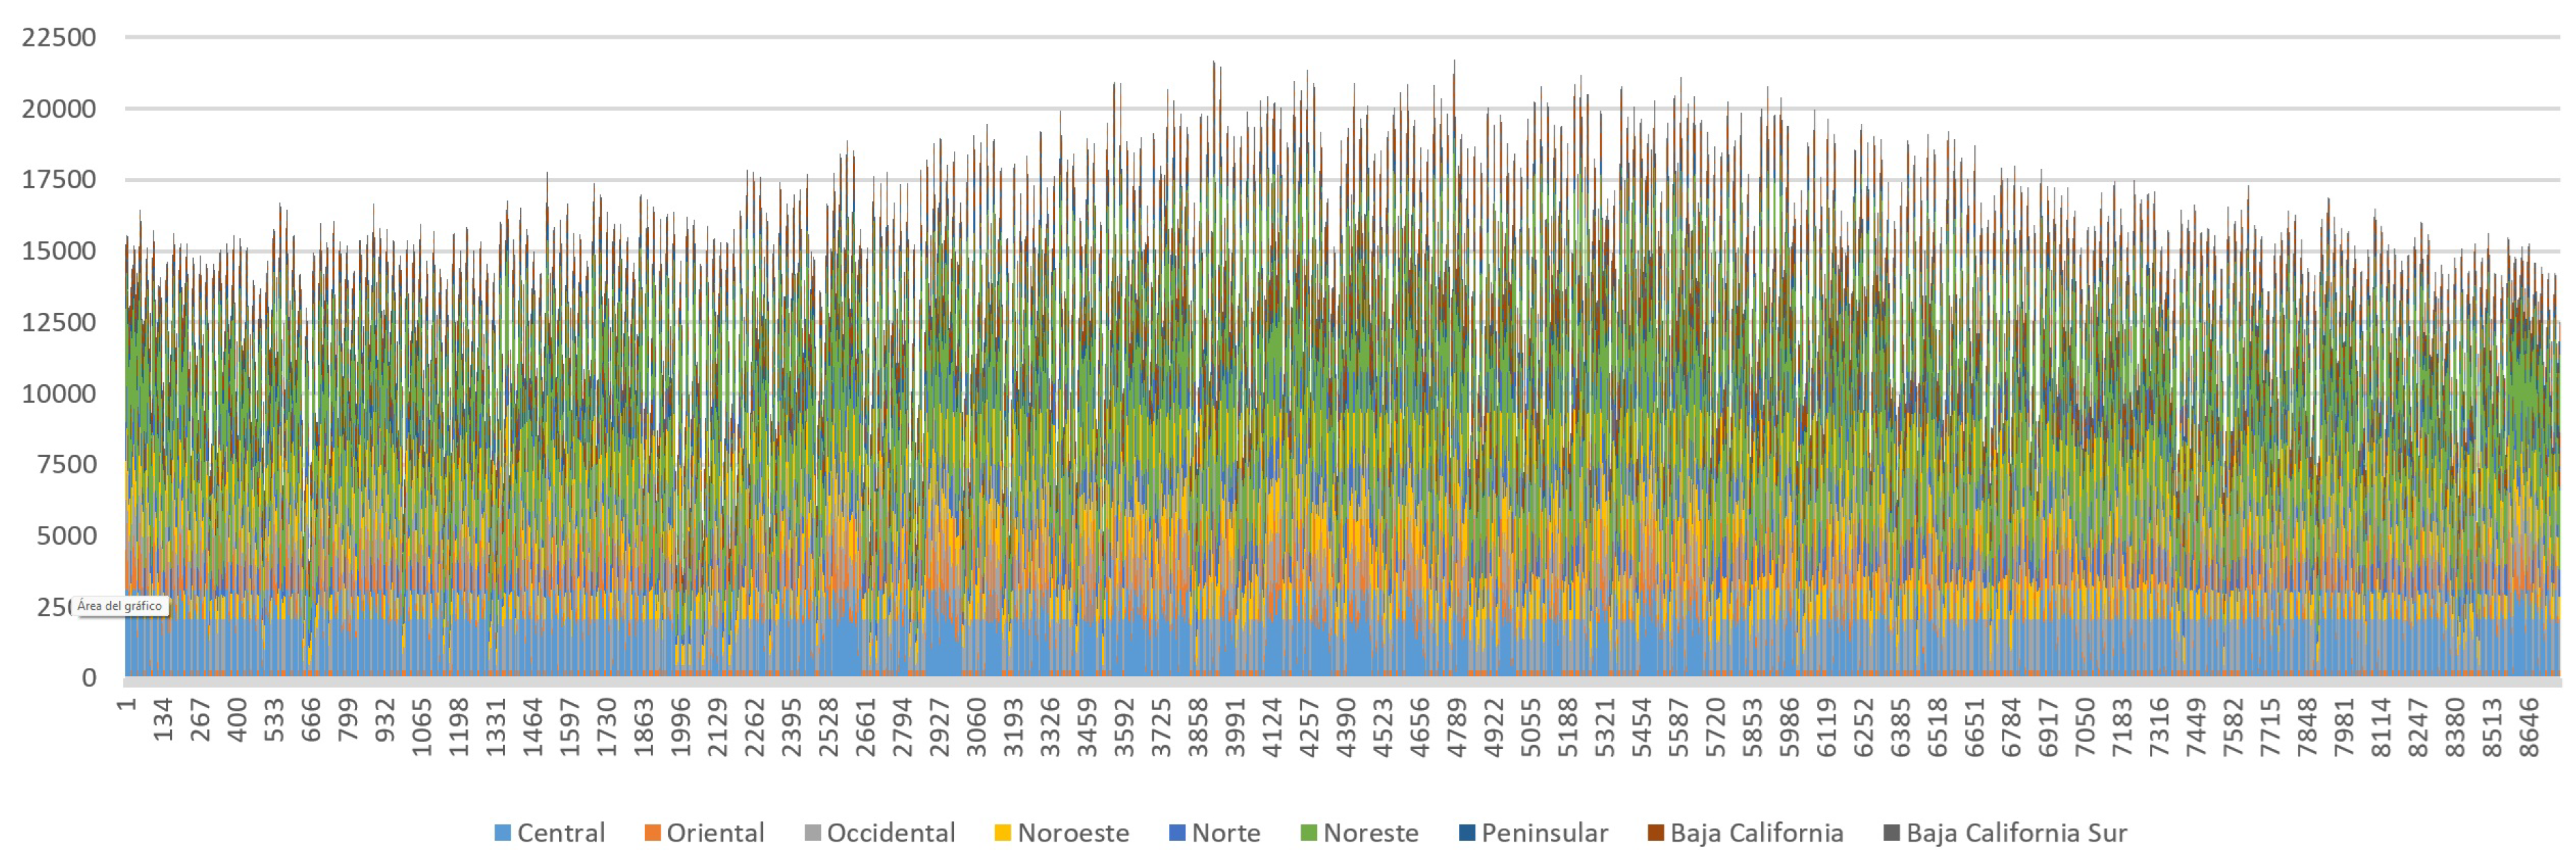Select the Central legend label text
Viewport: 2576px width, 861px height.
(x=561, y=833)
